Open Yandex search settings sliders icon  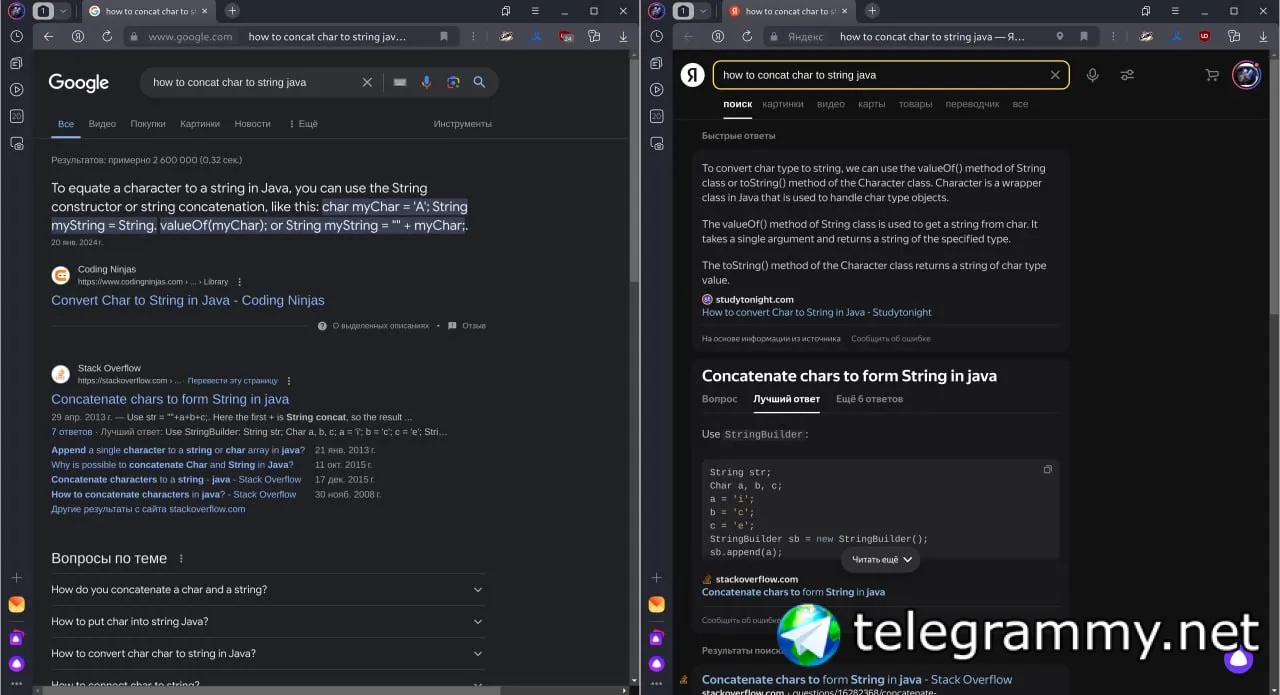(1127, 75)
